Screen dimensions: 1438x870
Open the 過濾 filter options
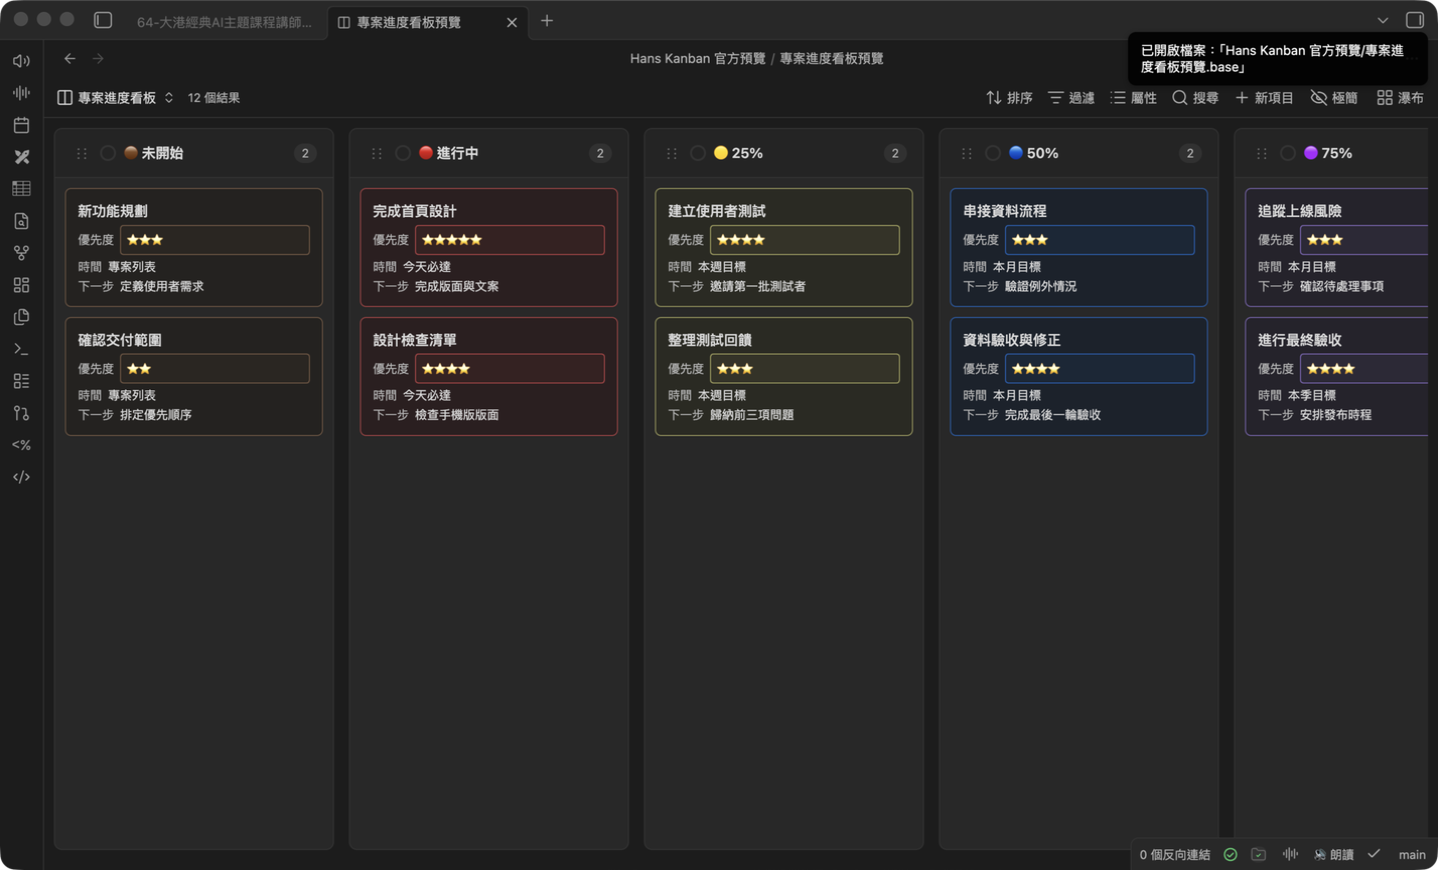click(1071, 98)
